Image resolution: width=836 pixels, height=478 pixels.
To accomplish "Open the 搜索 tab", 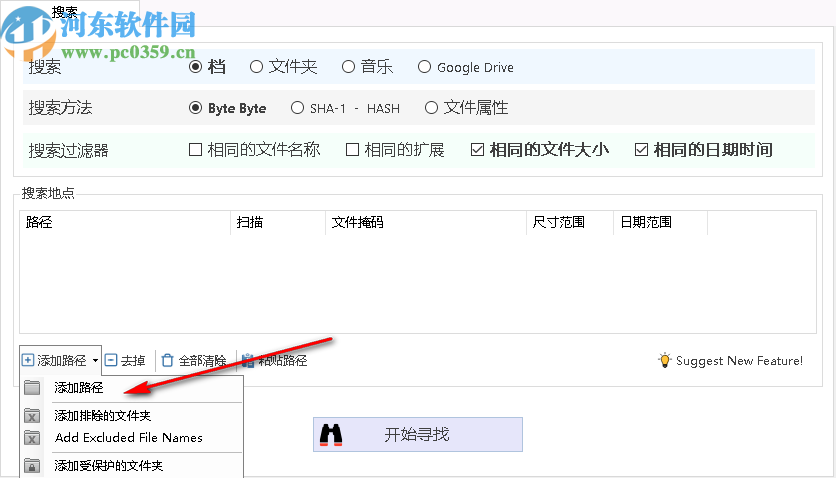I will click(65, 12).
